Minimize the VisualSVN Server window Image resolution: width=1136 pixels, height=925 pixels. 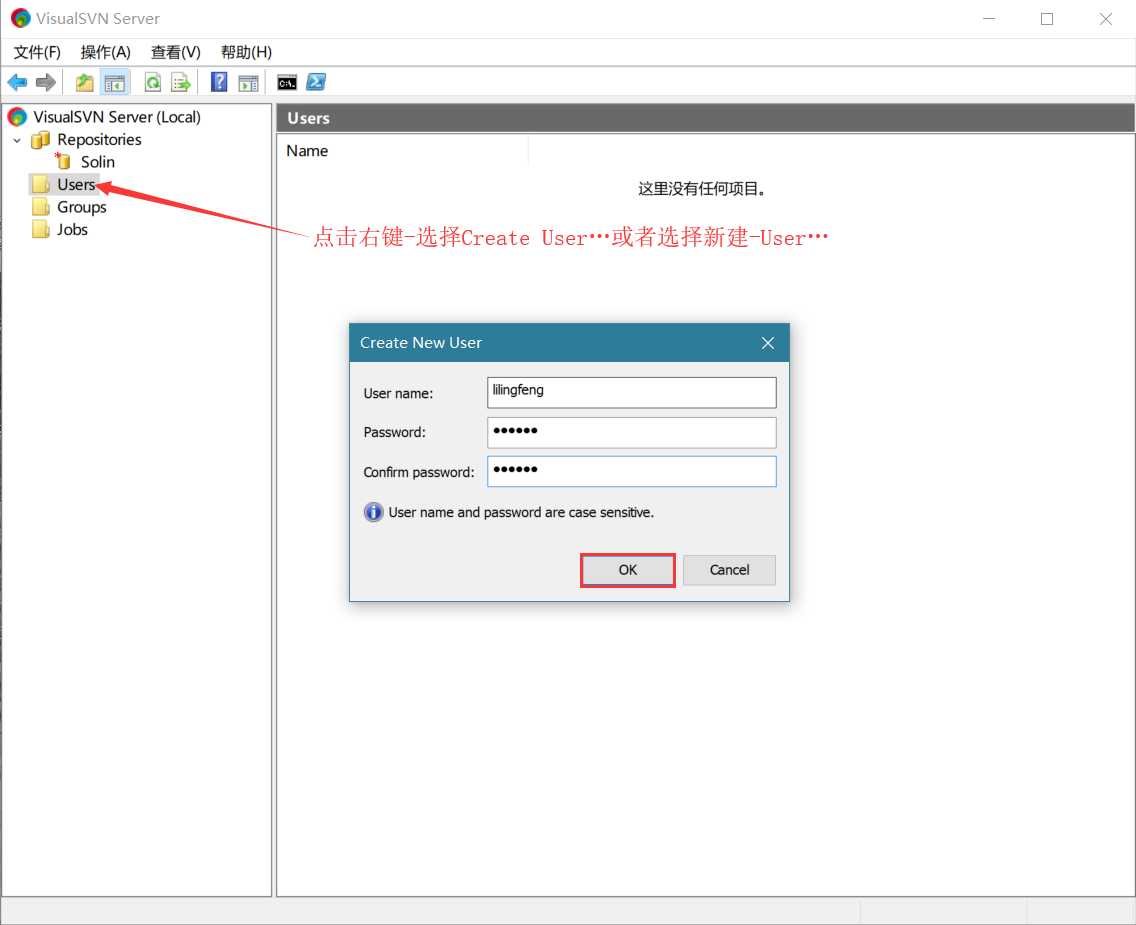988,19
